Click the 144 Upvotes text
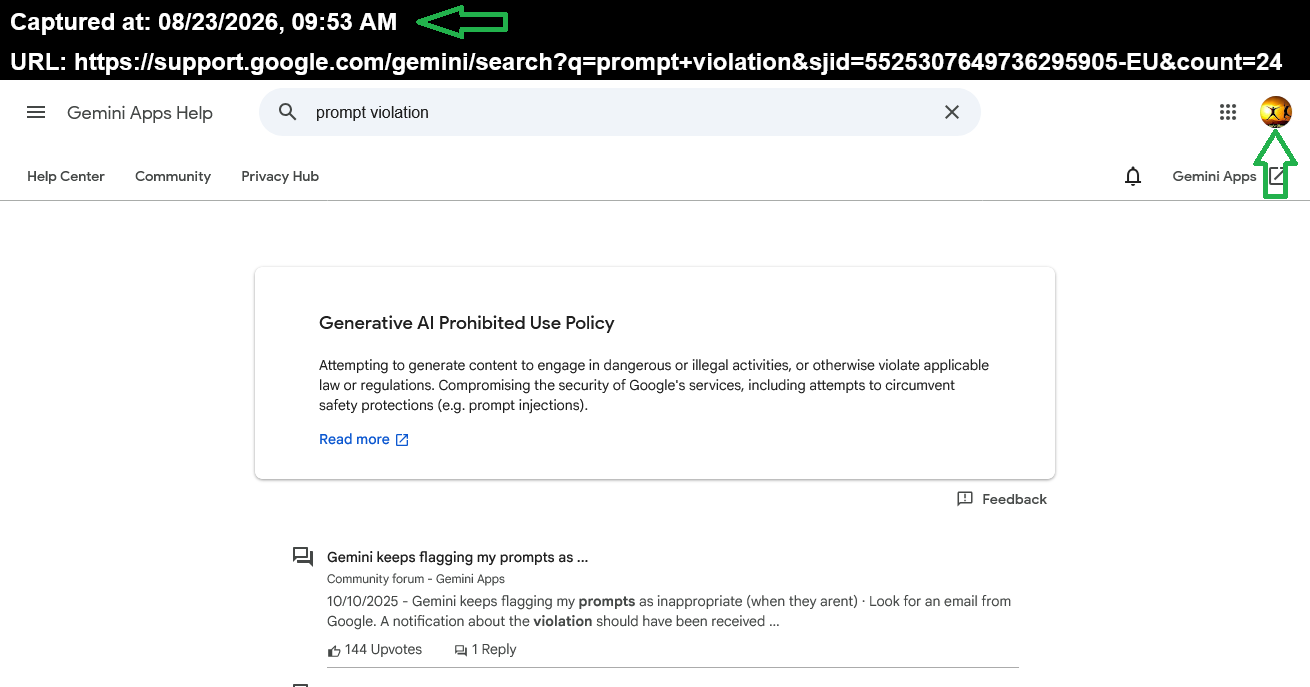1310x687 pixels. (x=383, y=649)
